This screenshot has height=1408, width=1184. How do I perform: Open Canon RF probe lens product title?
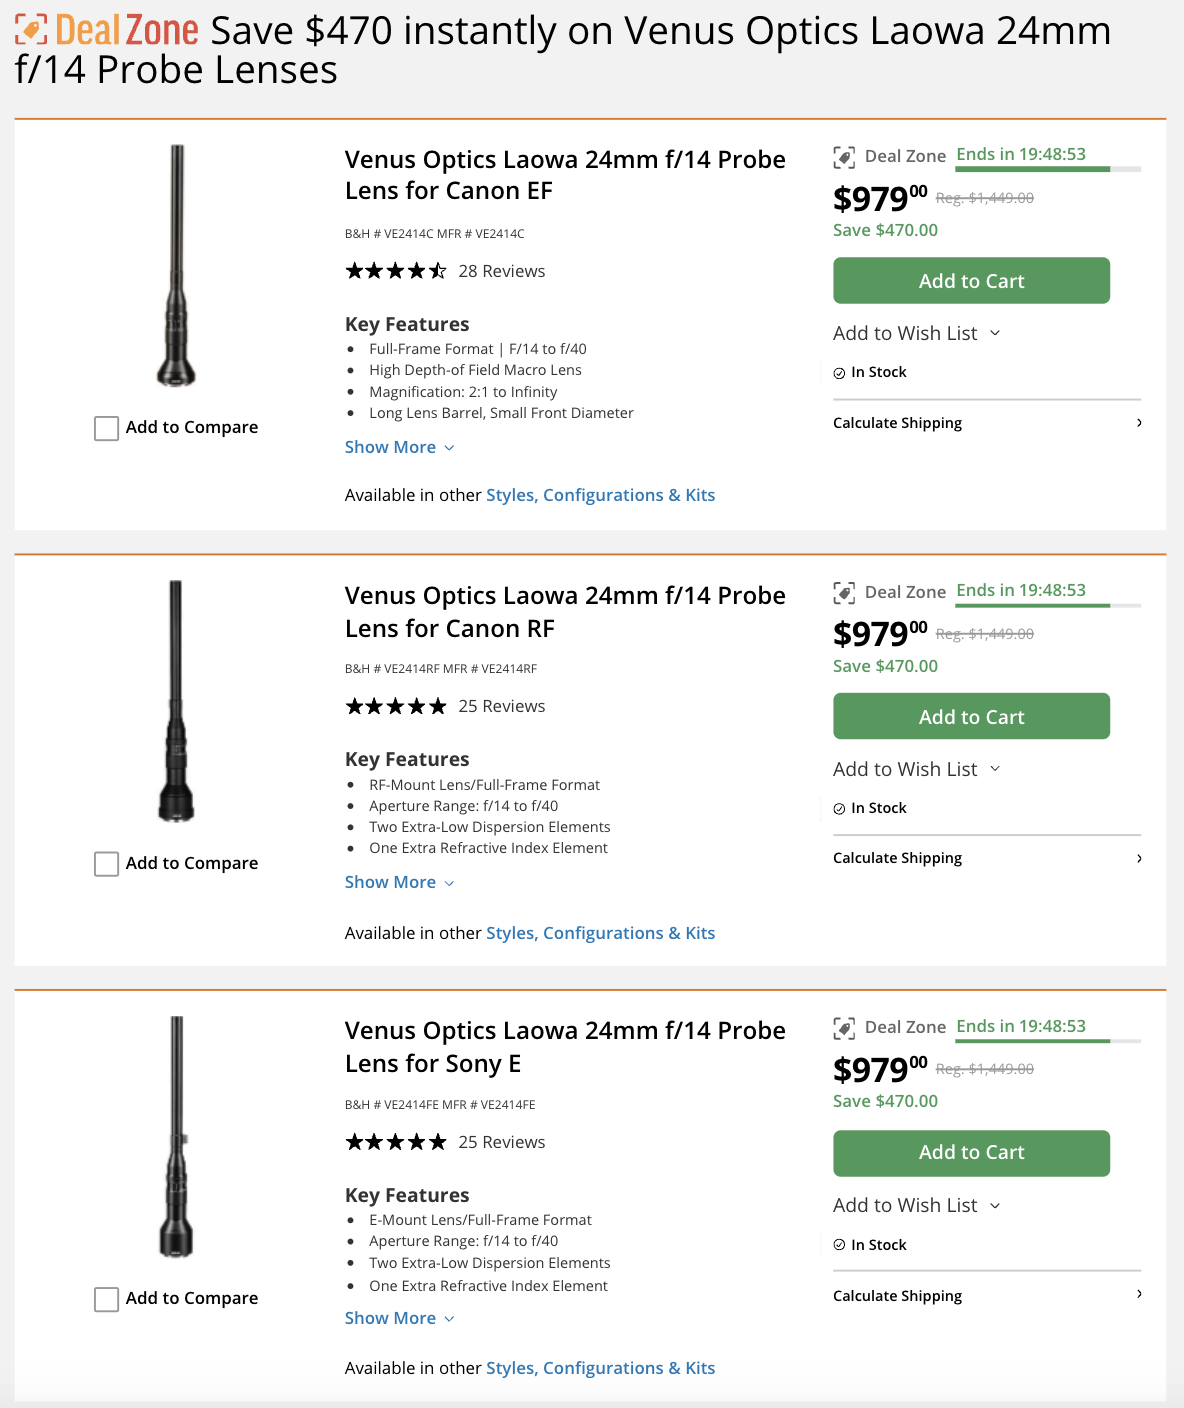565,612
